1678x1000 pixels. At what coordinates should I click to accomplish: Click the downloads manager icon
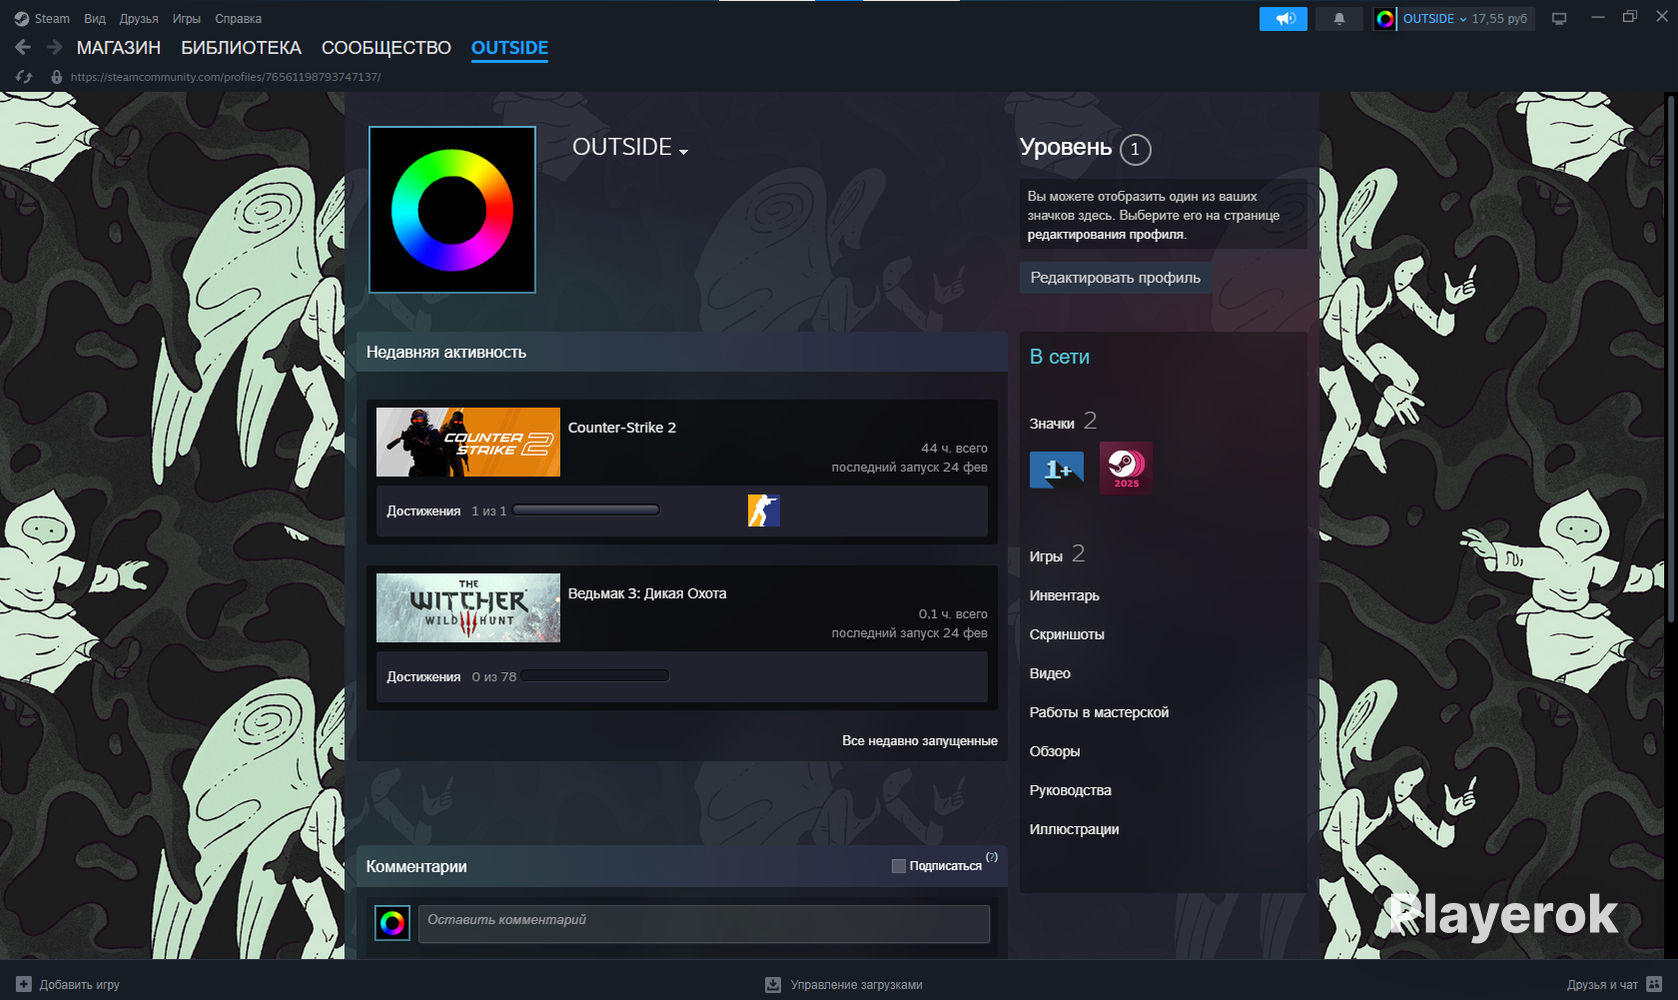click(x=773, y=985)
